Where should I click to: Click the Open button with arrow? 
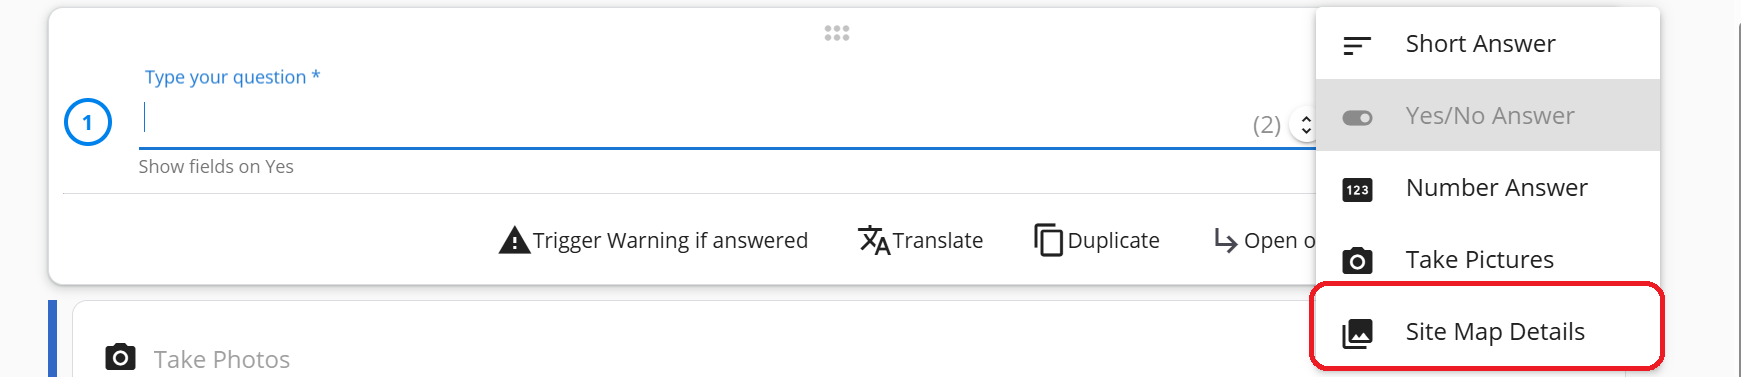coord(1264,240)
